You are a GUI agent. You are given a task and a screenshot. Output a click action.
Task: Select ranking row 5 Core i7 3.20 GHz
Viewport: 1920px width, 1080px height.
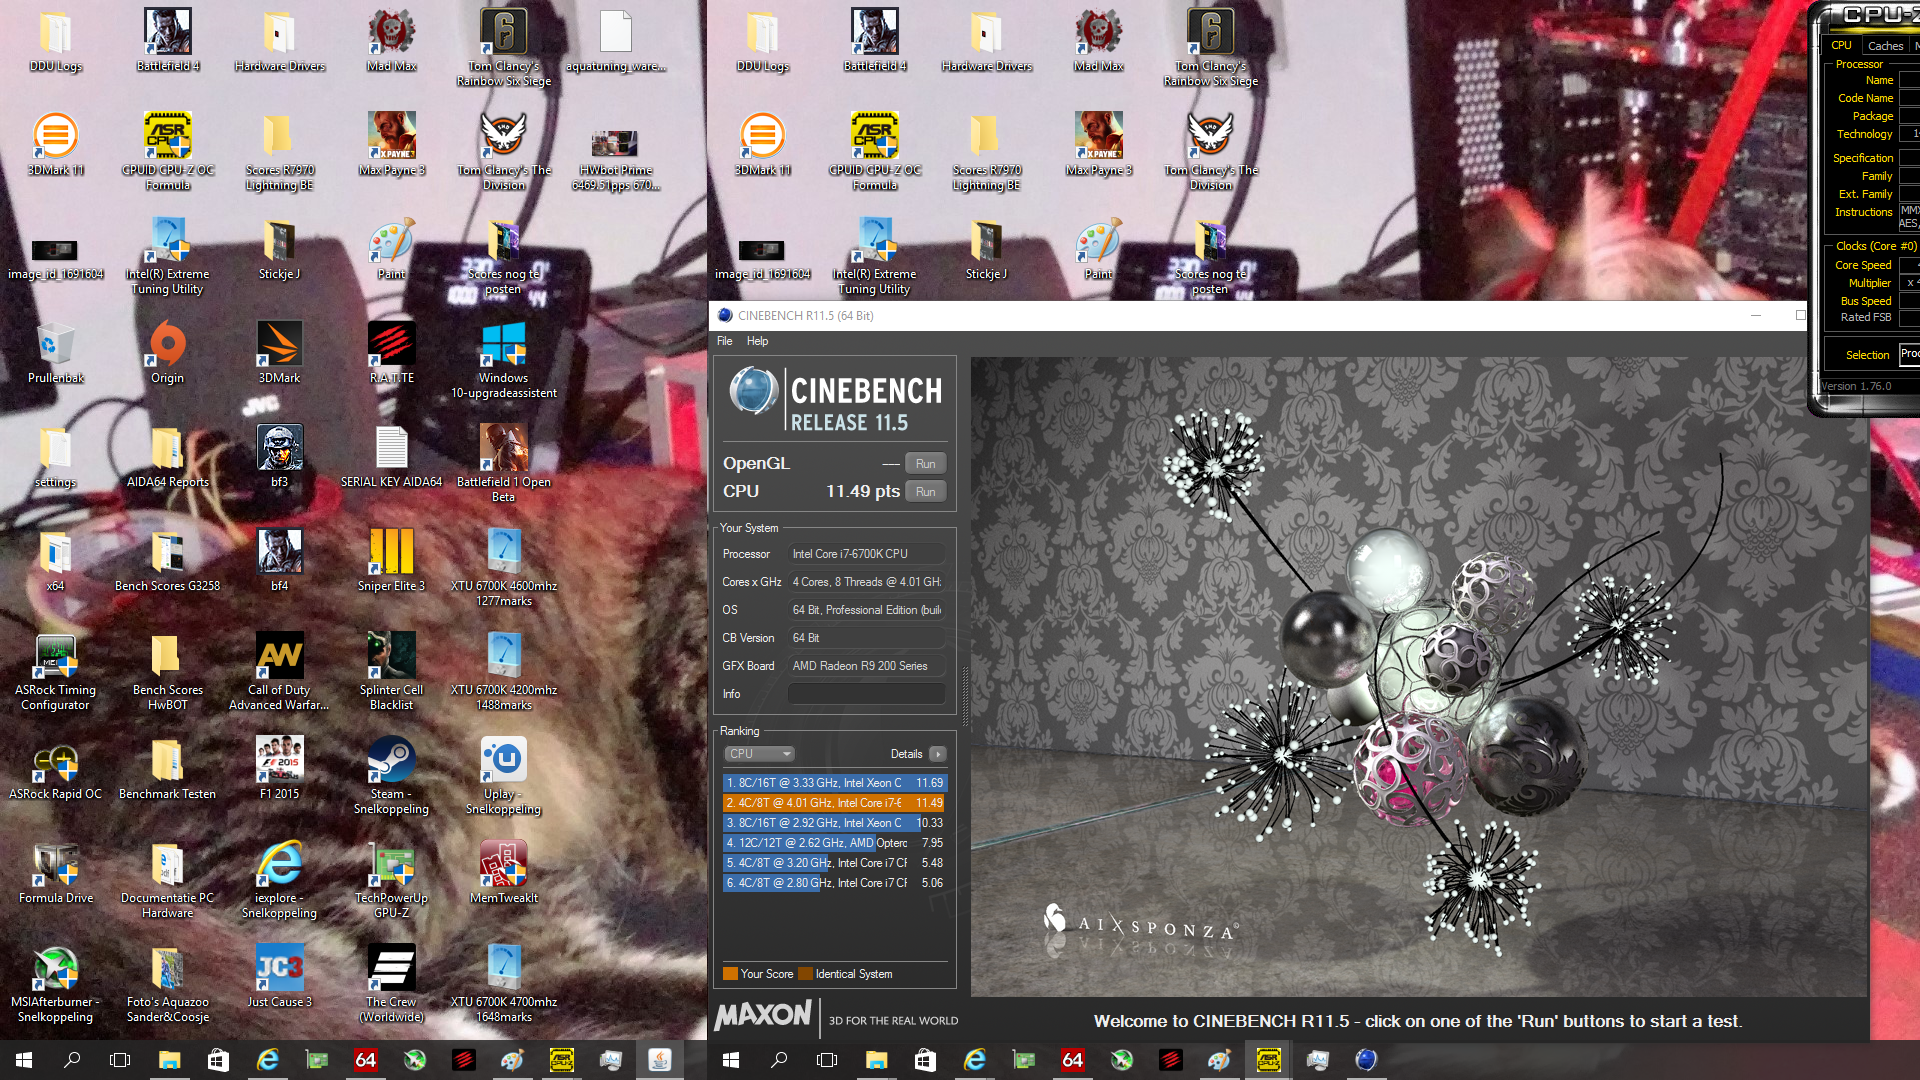[834, 863]
